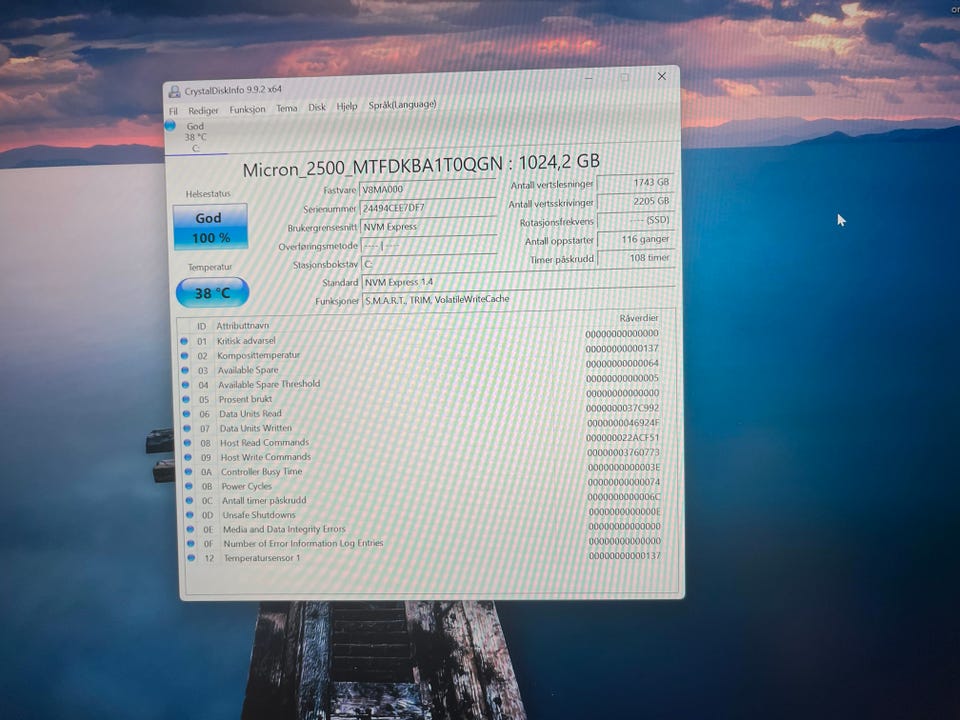Click the status dot for Controller Busy Time
Image resolution: width=960 pixels, height=720 pixels.
pyautogui.click(x=189, y=471)
